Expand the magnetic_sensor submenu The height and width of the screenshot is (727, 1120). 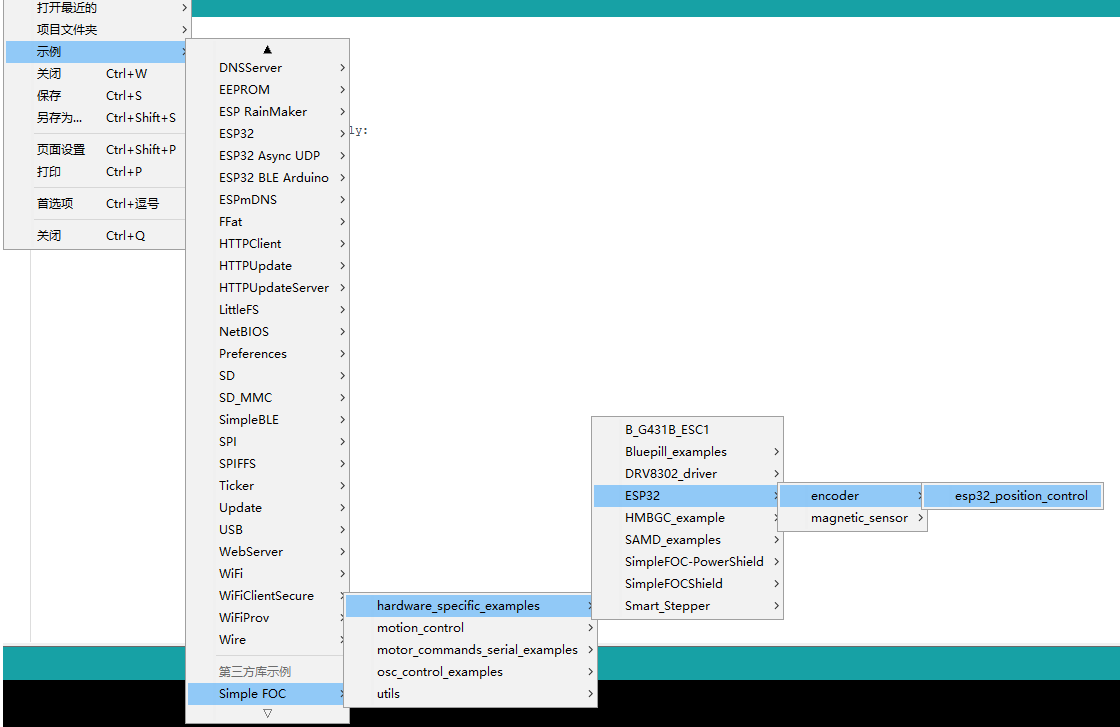coord(853,518)
